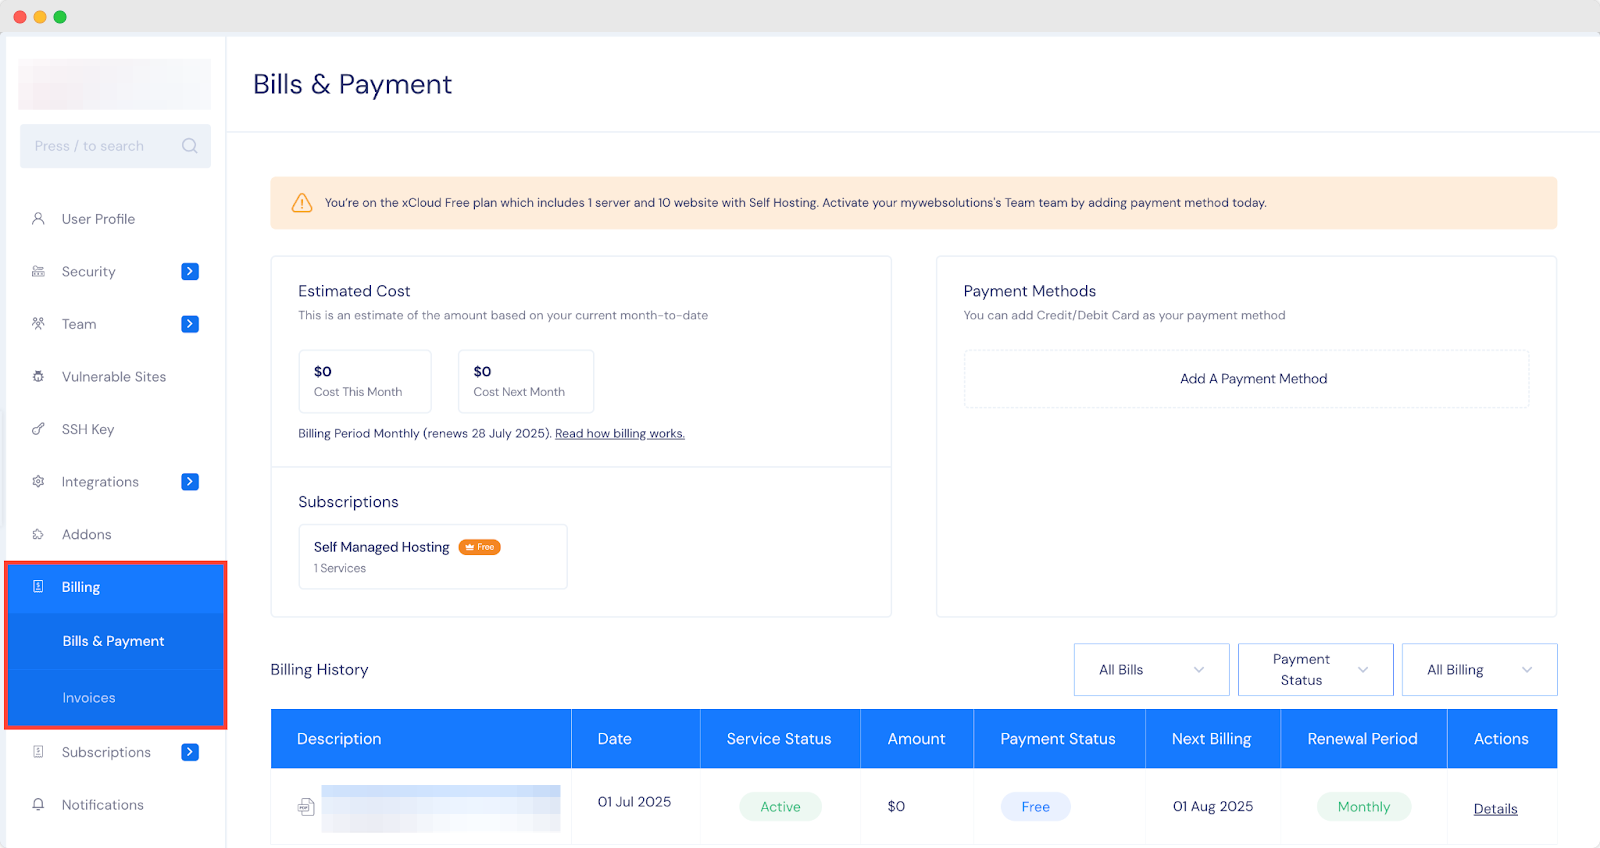Click the PDF document icon in billing row
This screenshot has height=848, width=1600.
click(x=306, y=806)
